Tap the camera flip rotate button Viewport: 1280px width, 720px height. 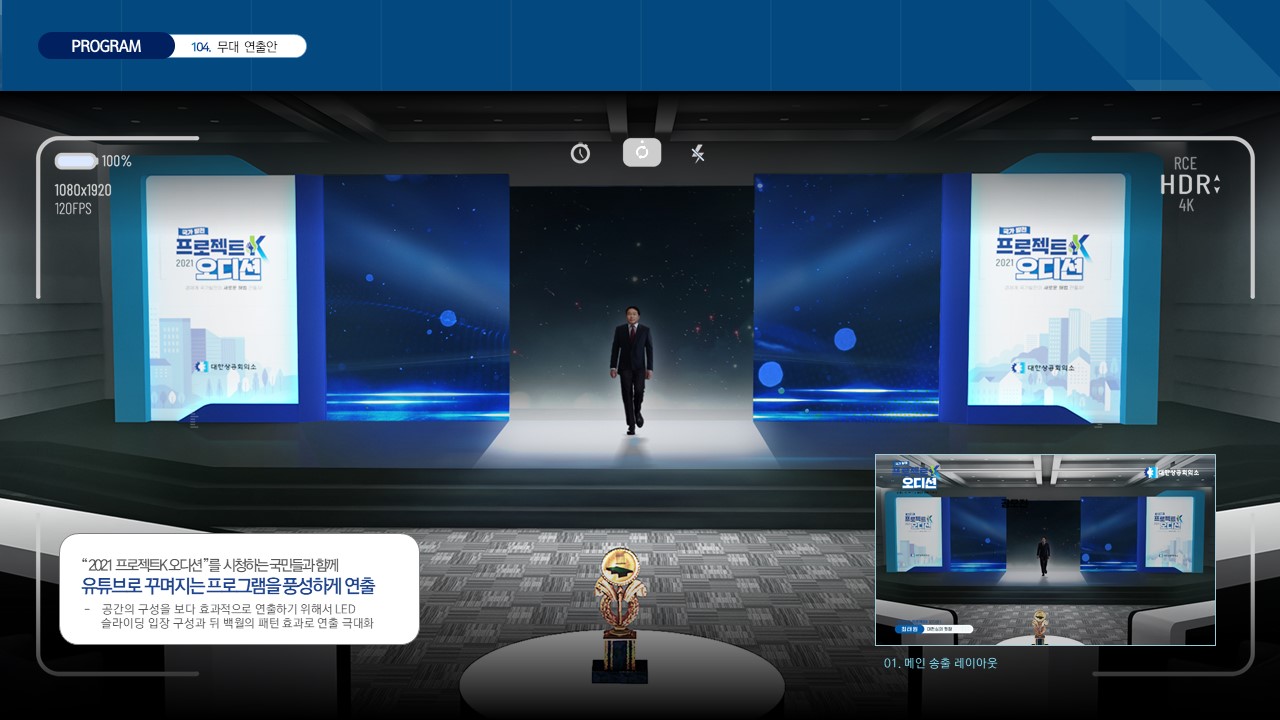(x=642, y=152)
